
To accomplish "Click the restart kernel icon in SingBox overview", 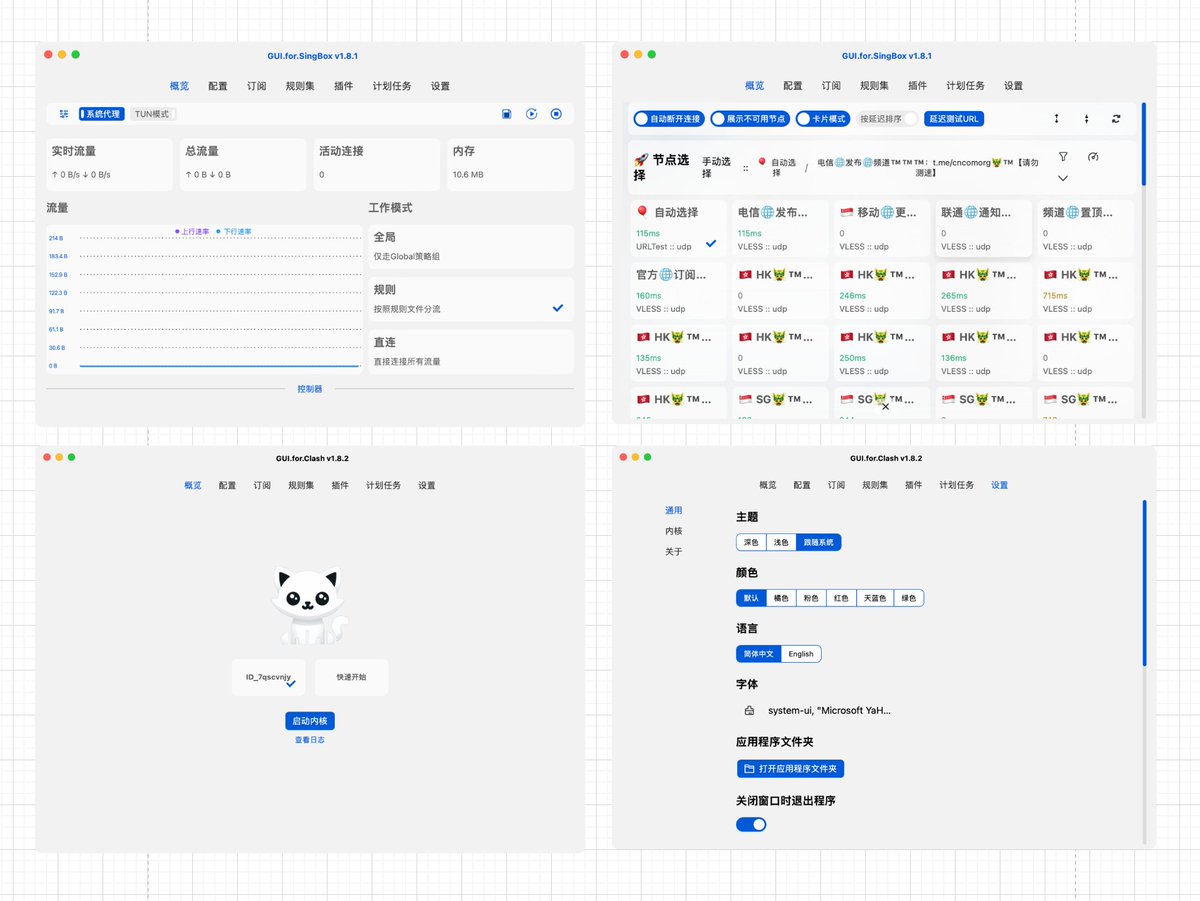I will pyautogui.click(x=532, y=114).
